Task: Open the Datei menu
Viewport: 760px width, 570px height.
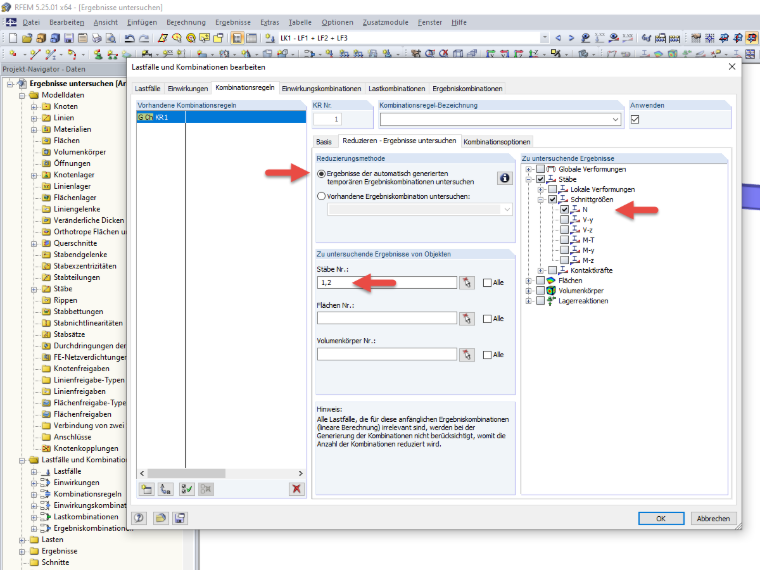Action: pyautogui.click(x=31, y=22)
